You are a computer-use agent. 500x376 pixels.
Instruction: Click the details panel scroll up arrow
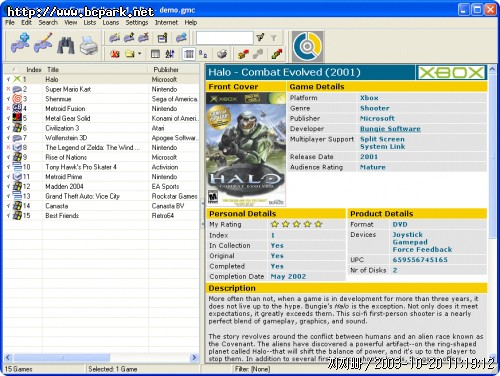(492, 69)
